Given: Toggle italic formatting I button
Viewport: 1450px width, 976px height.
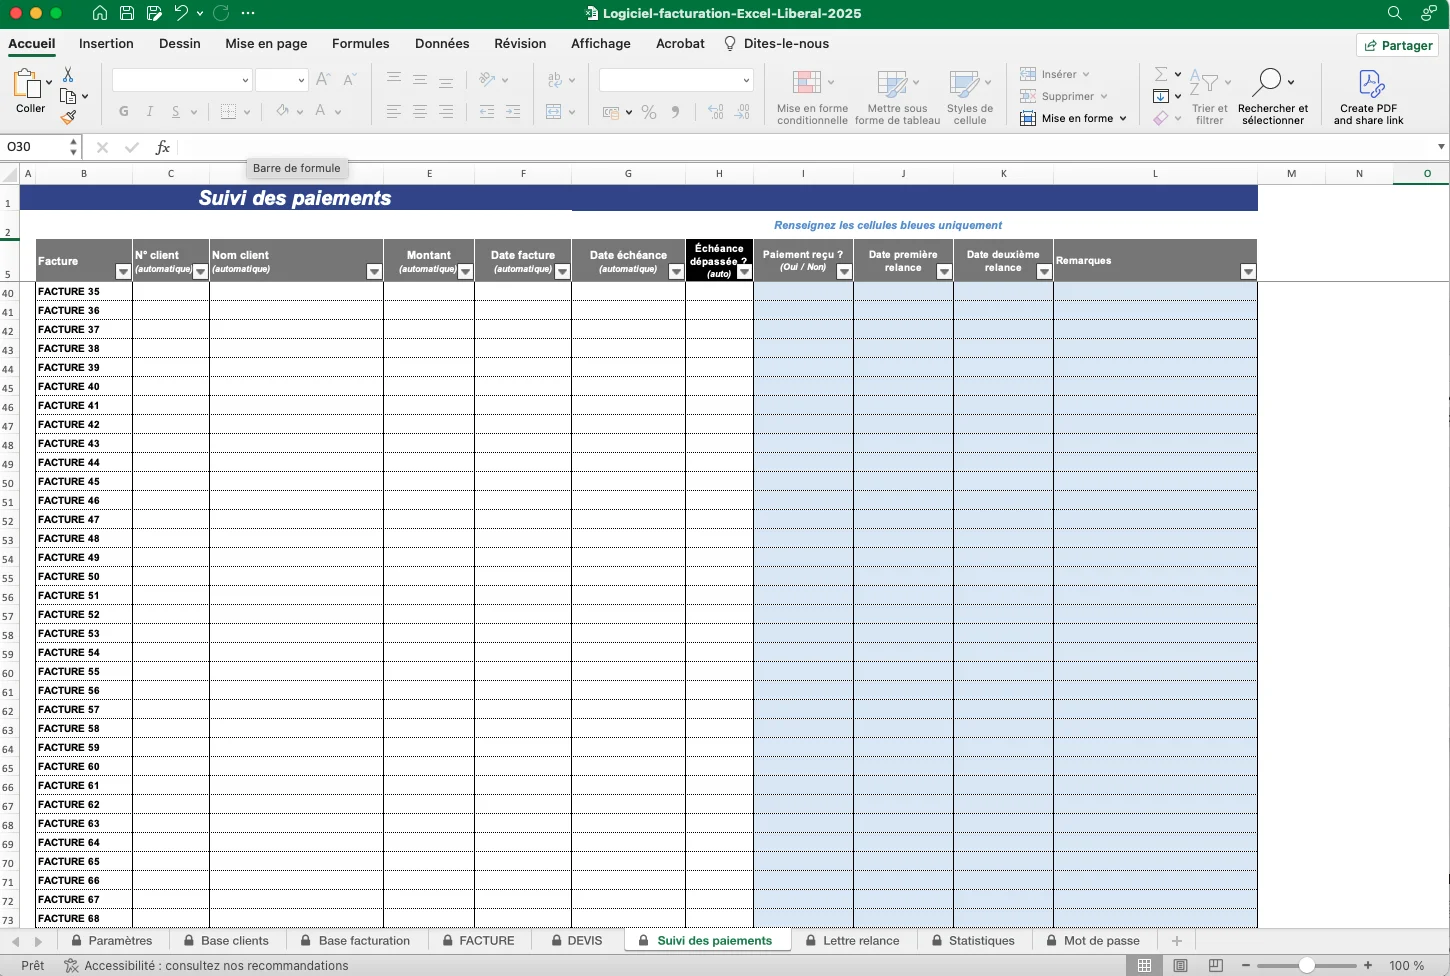Looking at the screenshot, I should click(x=150, y=111).
